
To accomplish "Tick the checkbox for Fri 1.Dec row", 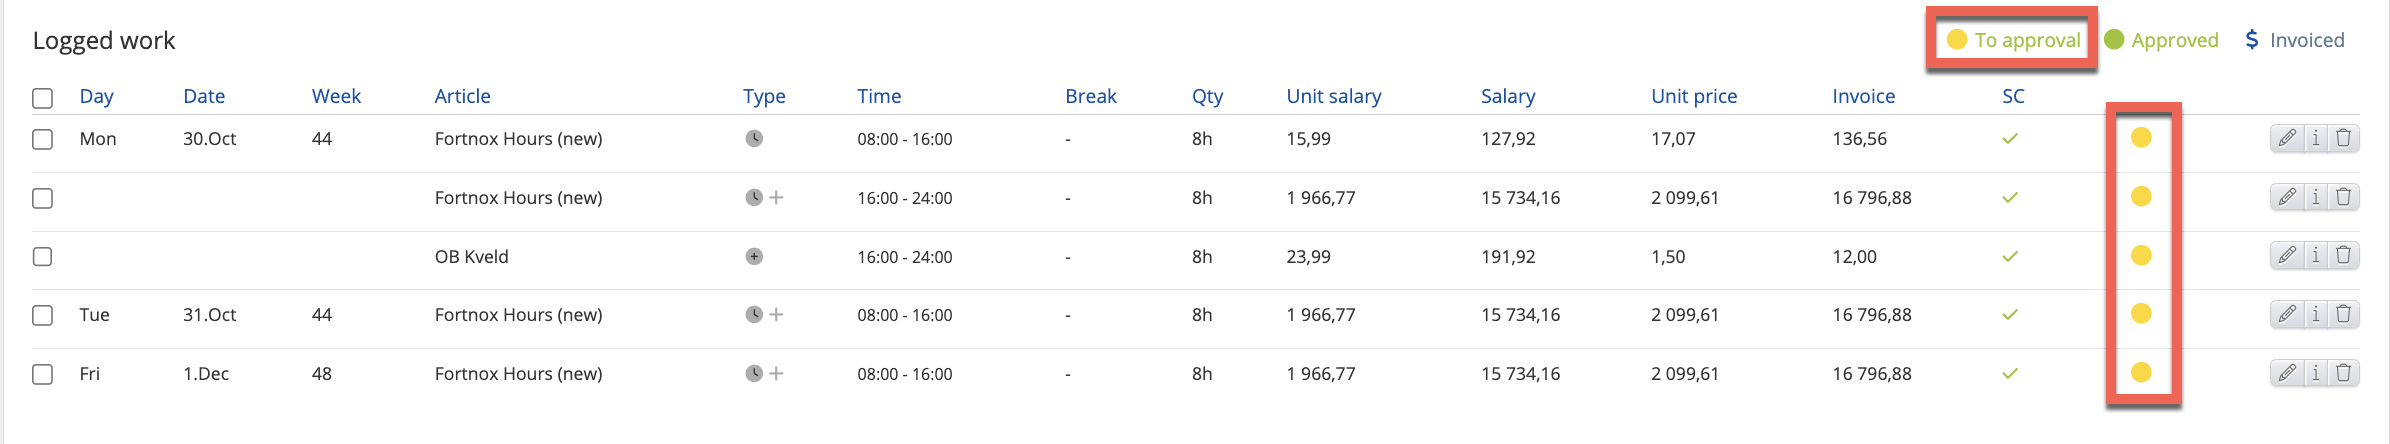I will coord(42,374).
